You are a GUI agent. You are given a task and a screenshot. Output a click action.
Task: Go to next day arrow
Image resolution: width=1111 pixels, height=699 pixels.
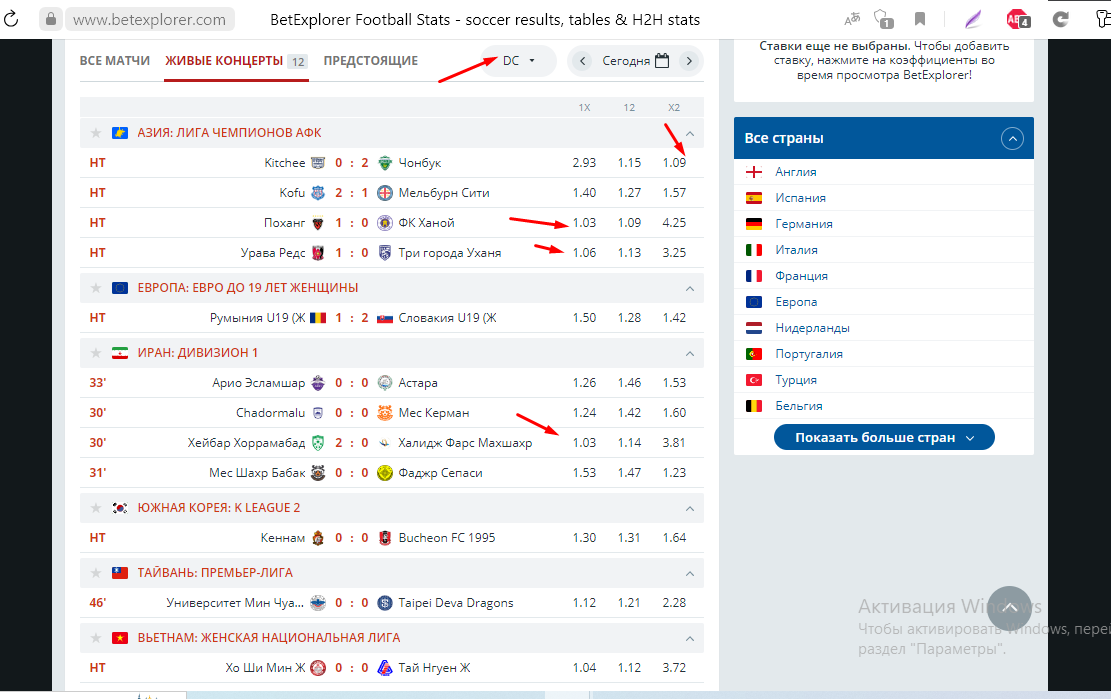(688, 61)
